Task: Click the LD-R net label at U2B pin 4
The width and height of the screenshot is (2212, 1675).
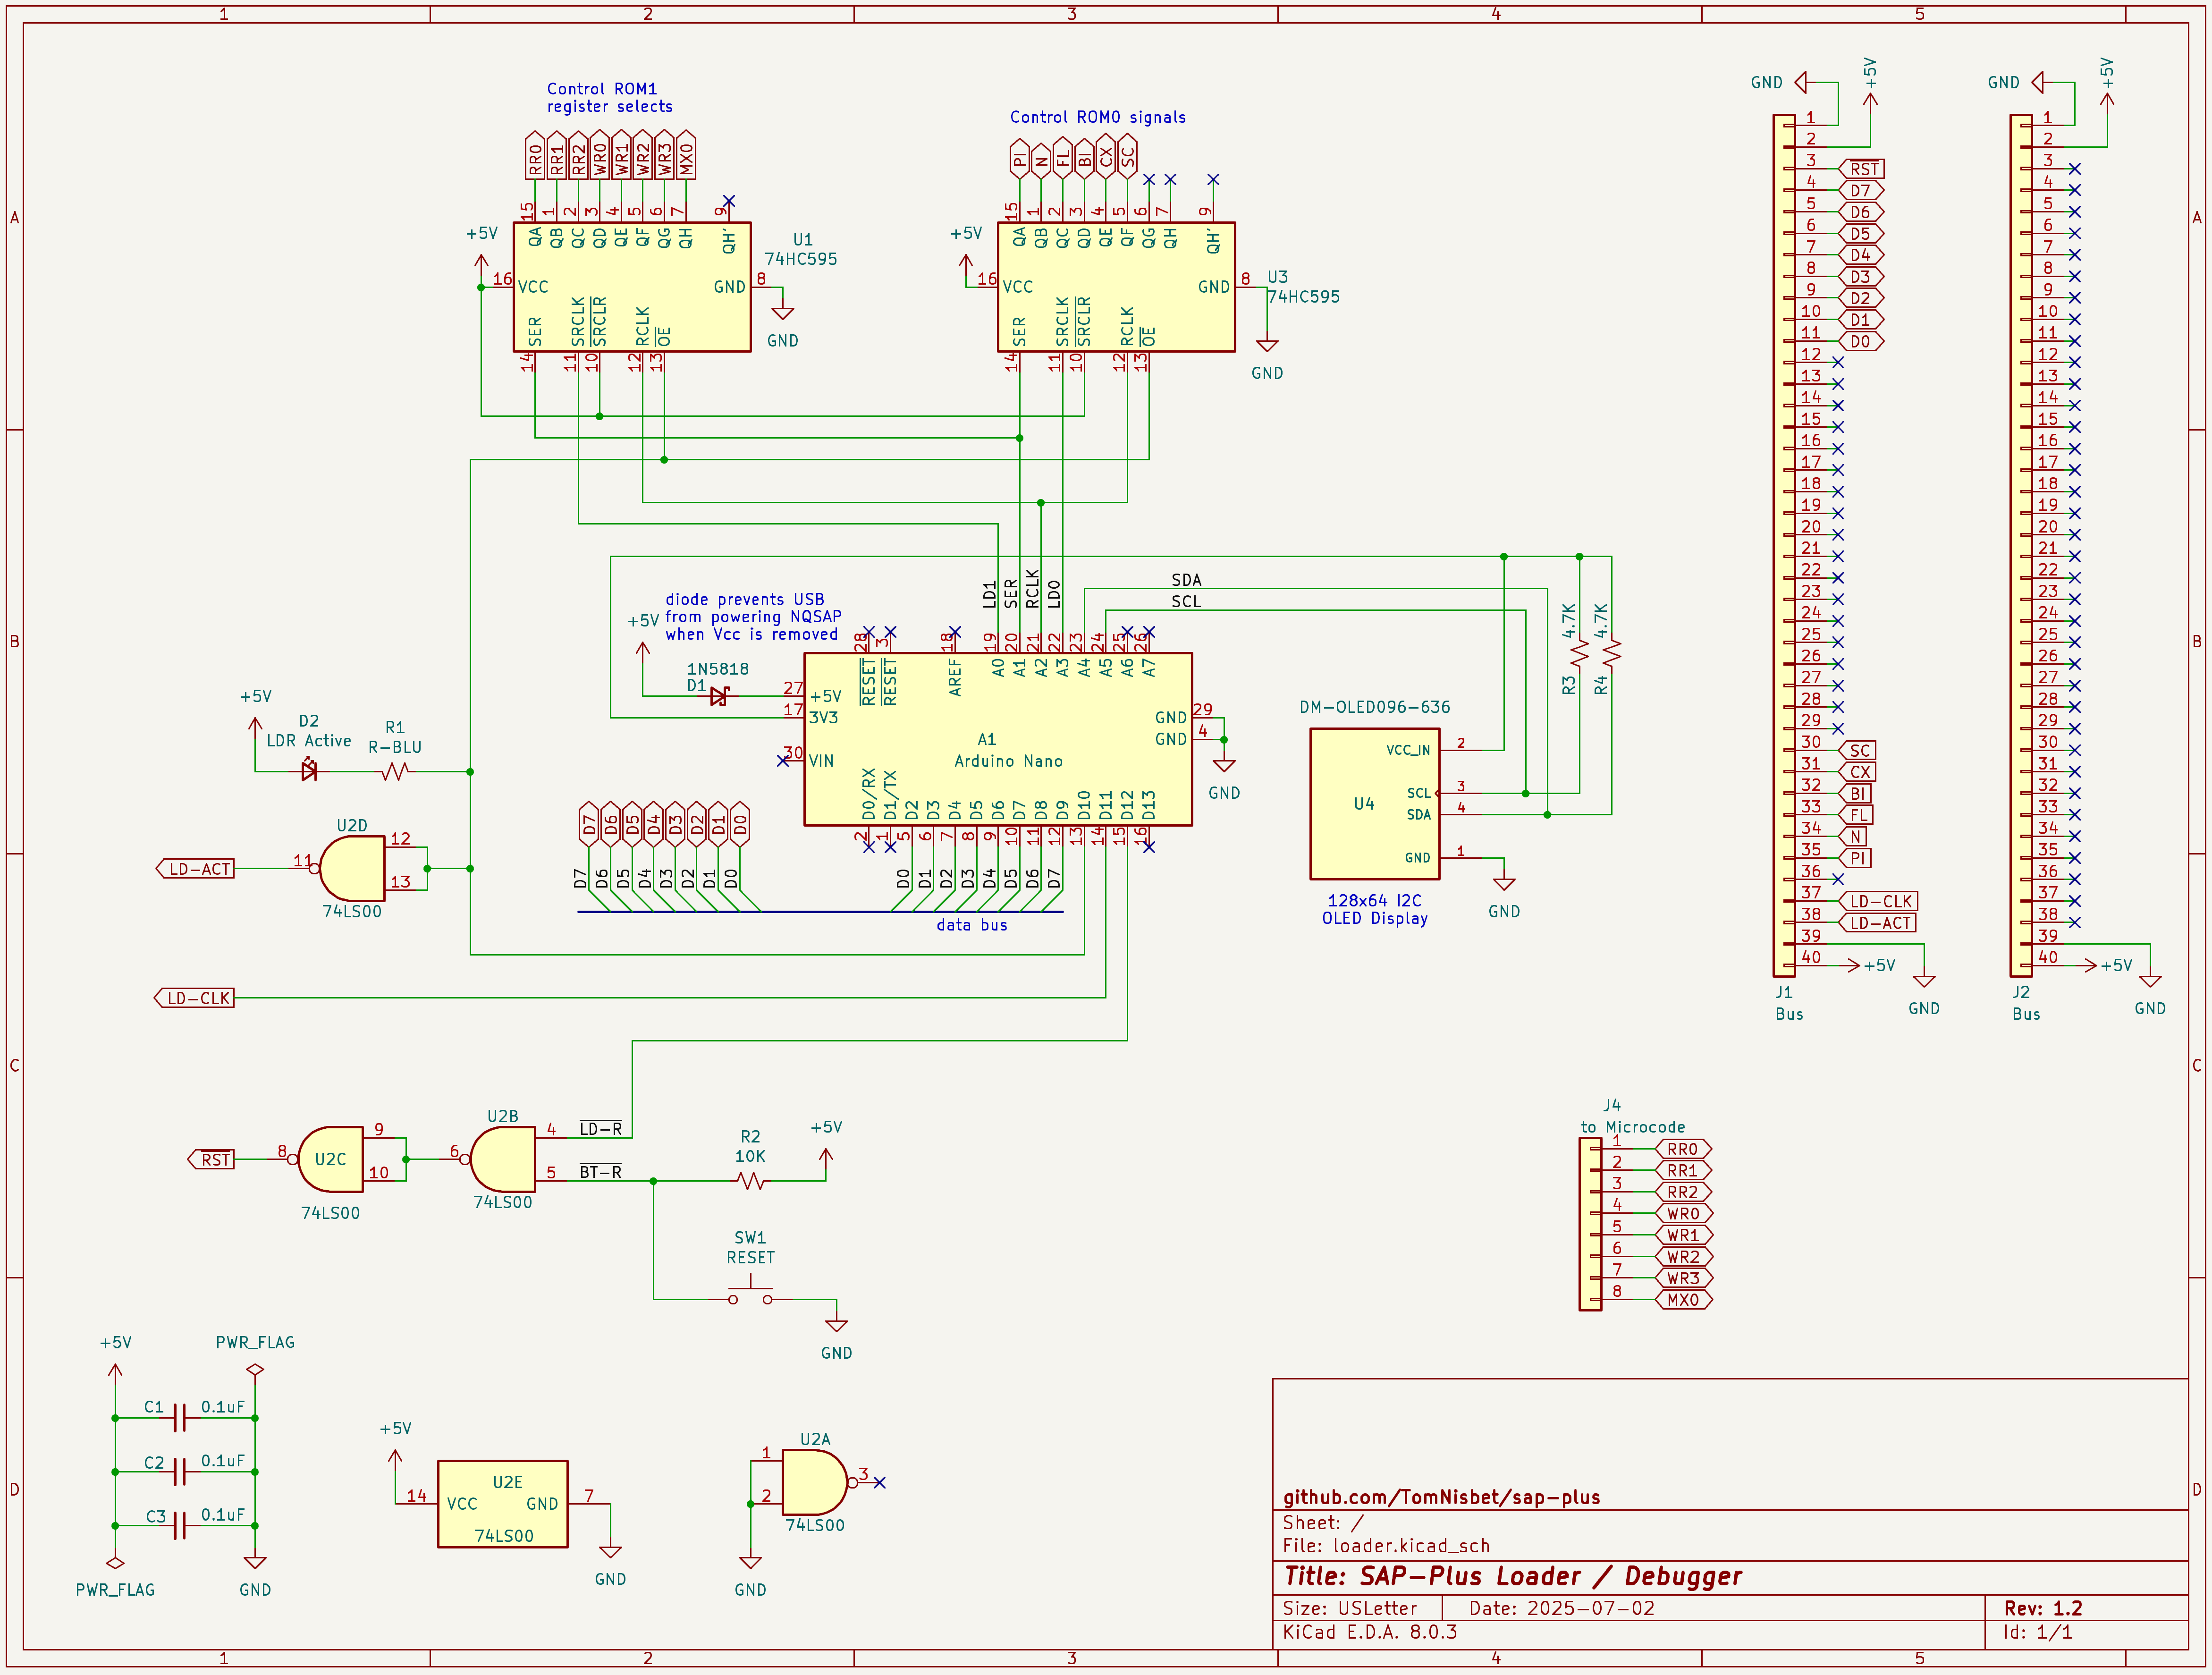Action: click(601, 1129)
